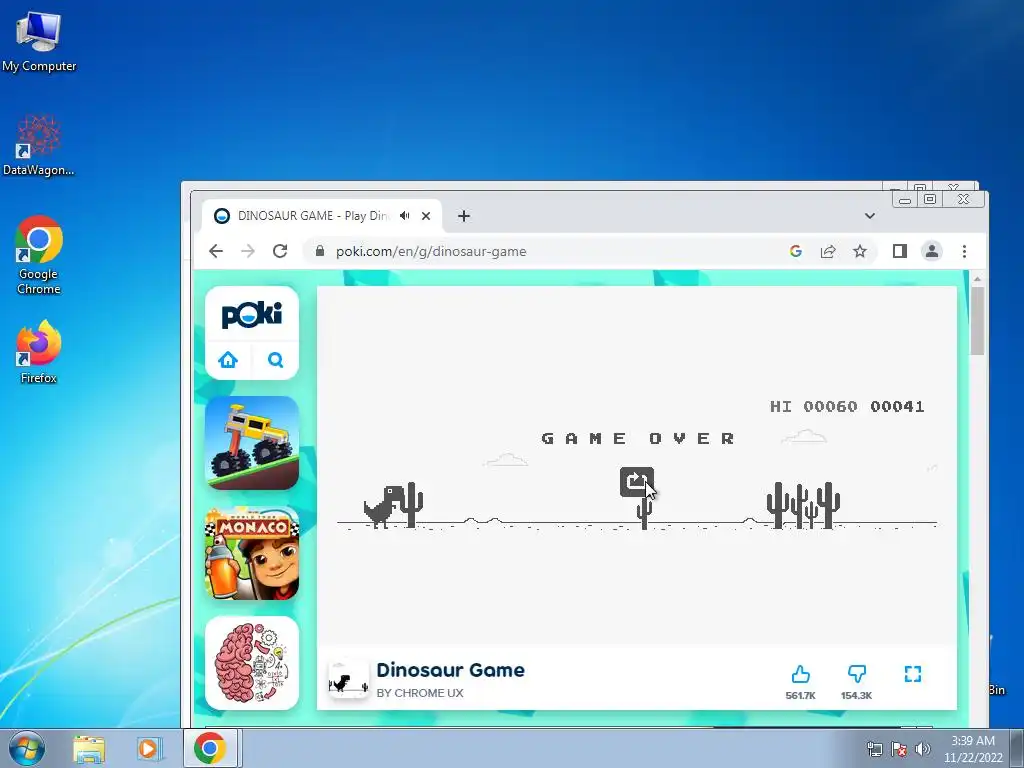Open the Chrome profile menu
This screenshot has height=768, width=1024.
(x=932, y=251)
